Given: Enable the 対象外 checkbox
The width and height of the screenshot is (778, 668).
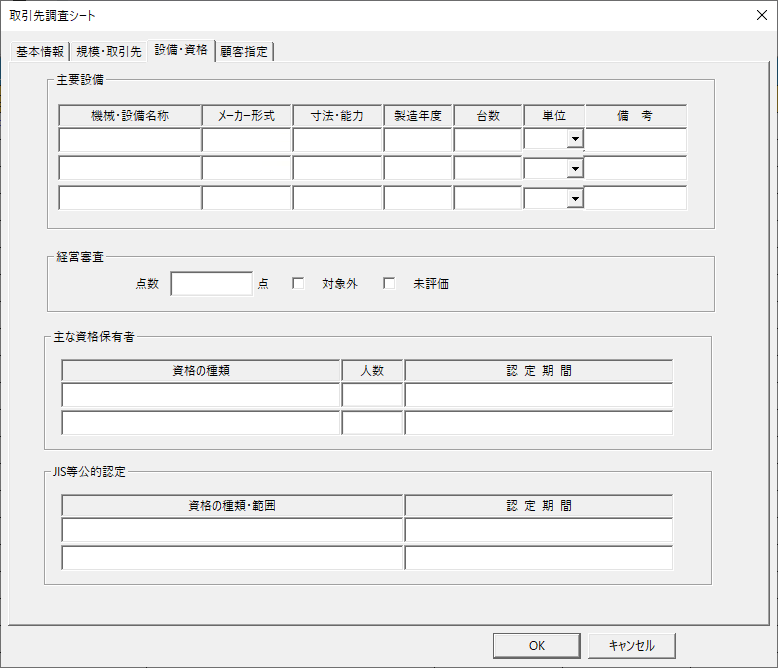Looking at the screenshot, I should coord(298,284).
